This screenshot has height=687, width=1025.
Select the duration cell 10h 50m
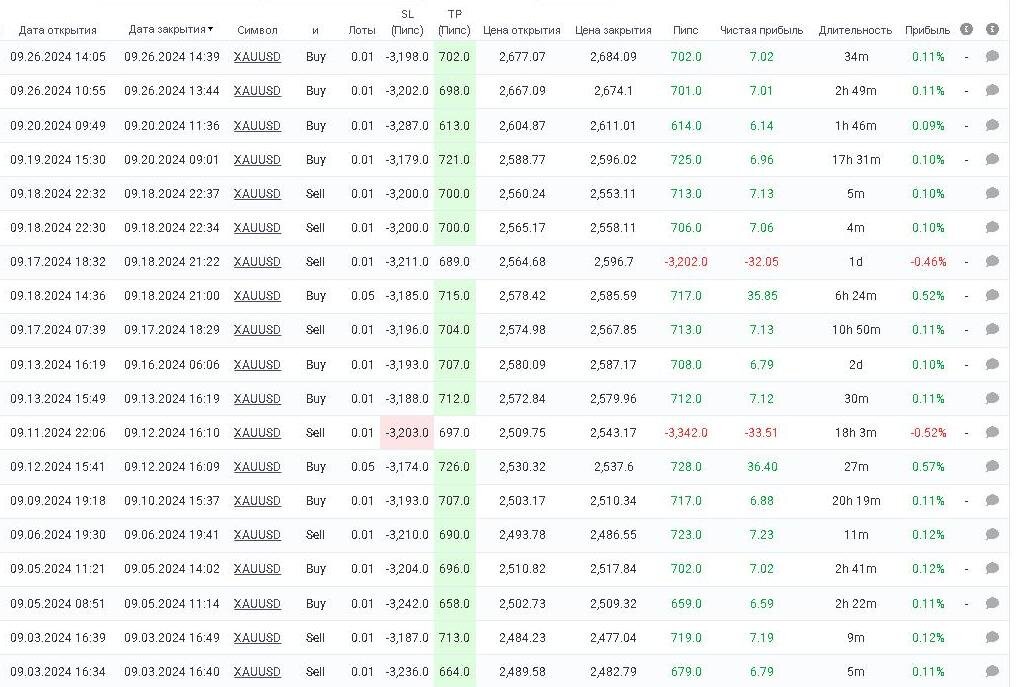856,329
